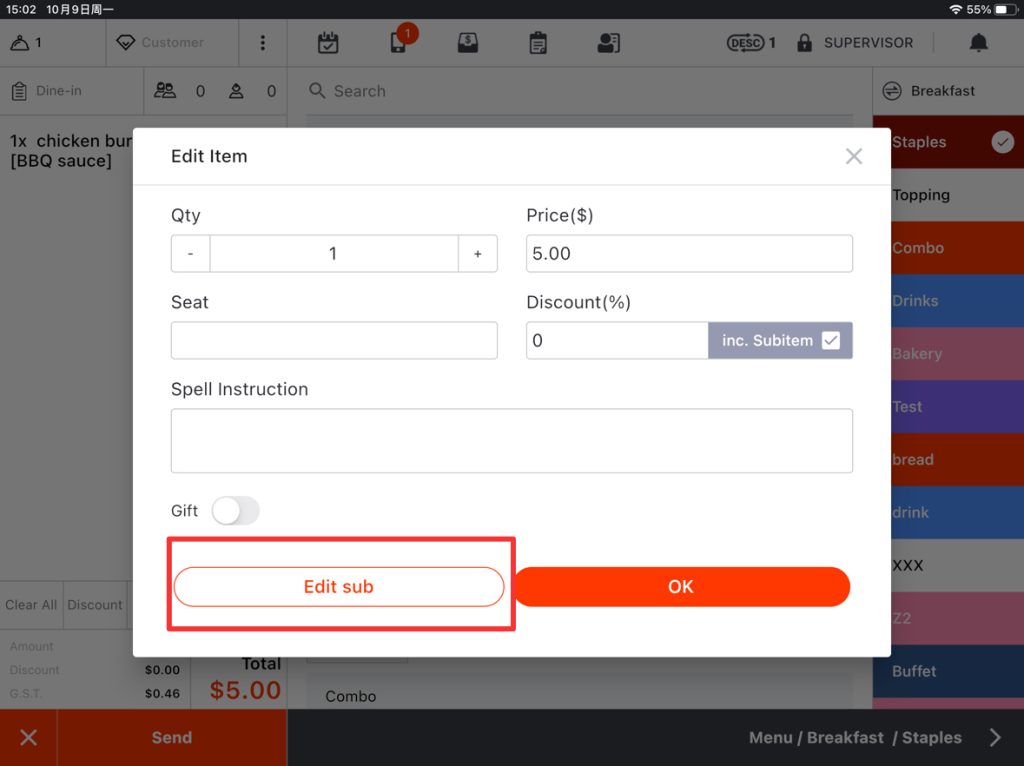The image size is (1024, 766).
Task: Uncheck the inc. Subitem checkbox
Action: point(831,341)
